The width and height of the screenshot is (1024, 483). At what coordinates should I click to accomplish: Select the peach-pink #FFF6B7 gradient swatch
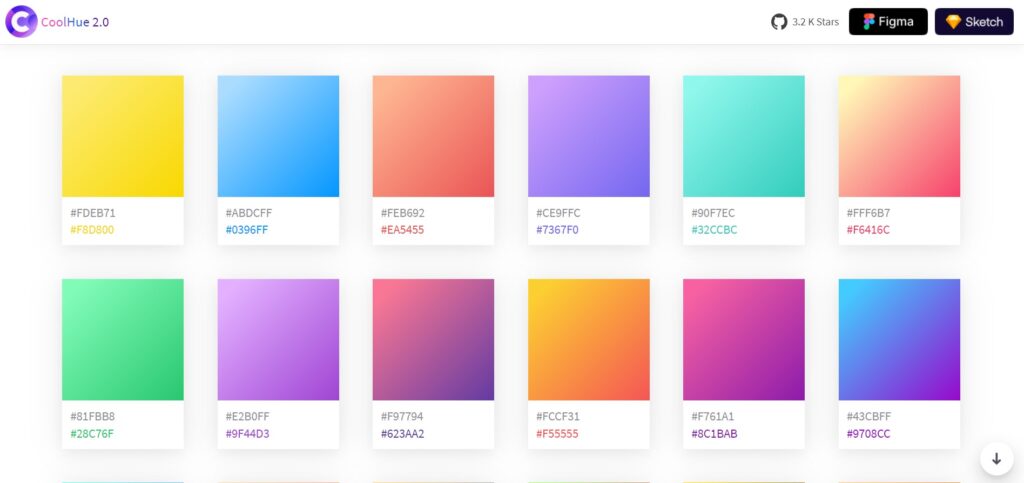[x=899, y=136]
